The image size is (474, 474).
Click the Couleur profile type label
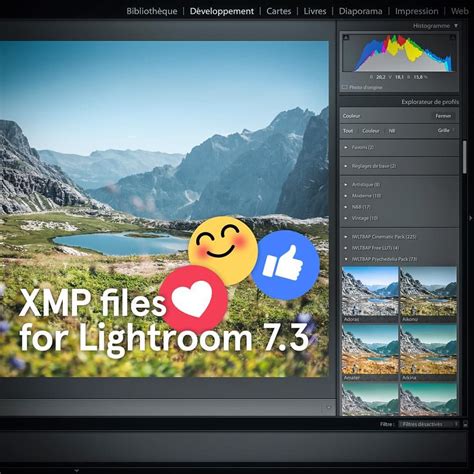tap(351, 116)
